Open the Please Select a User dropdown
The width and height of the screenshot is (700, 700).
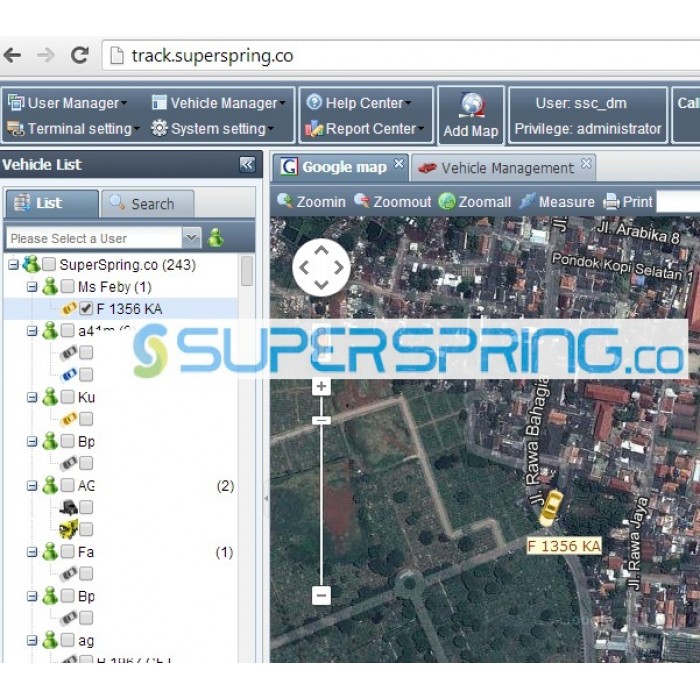(191, 238)
